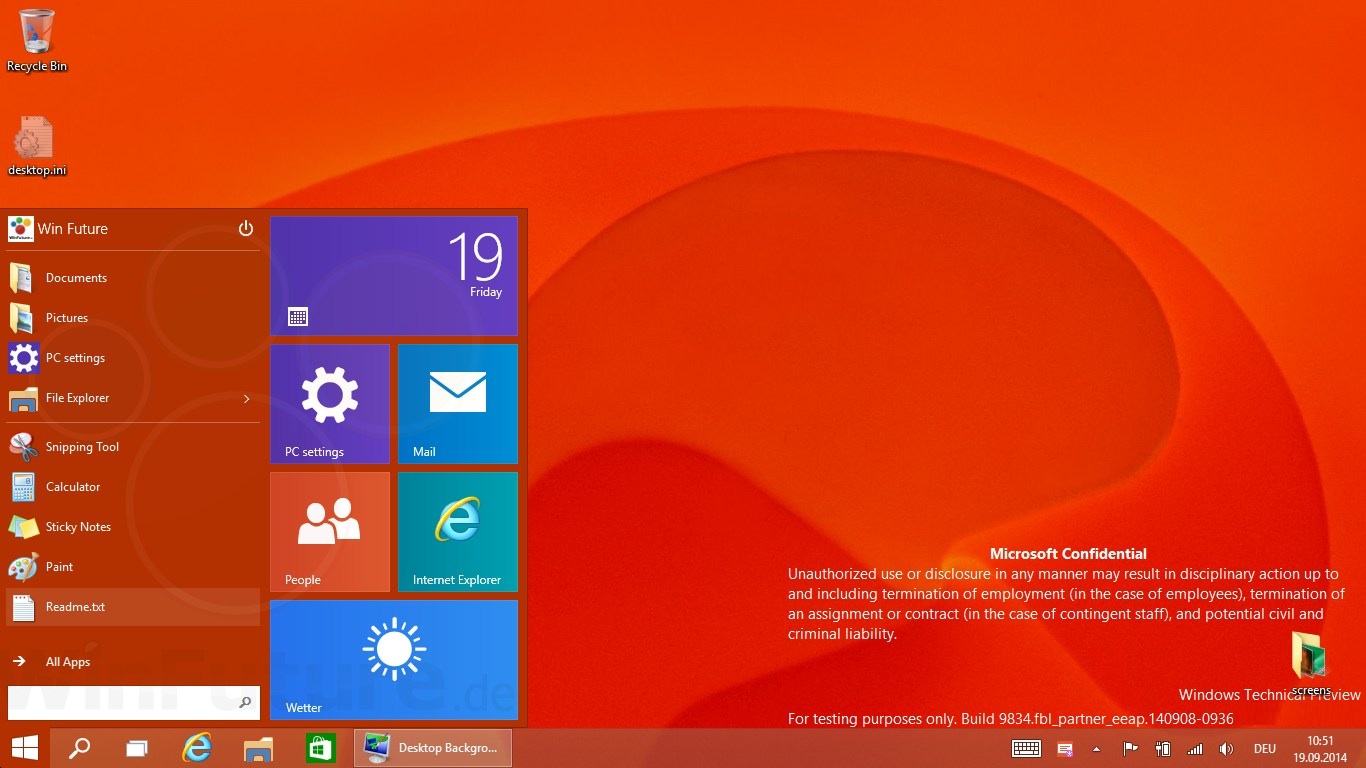The width and height of the screenshot is (1366, 768).
Task: Click the Start menu search box
Action: pos(134,703)
